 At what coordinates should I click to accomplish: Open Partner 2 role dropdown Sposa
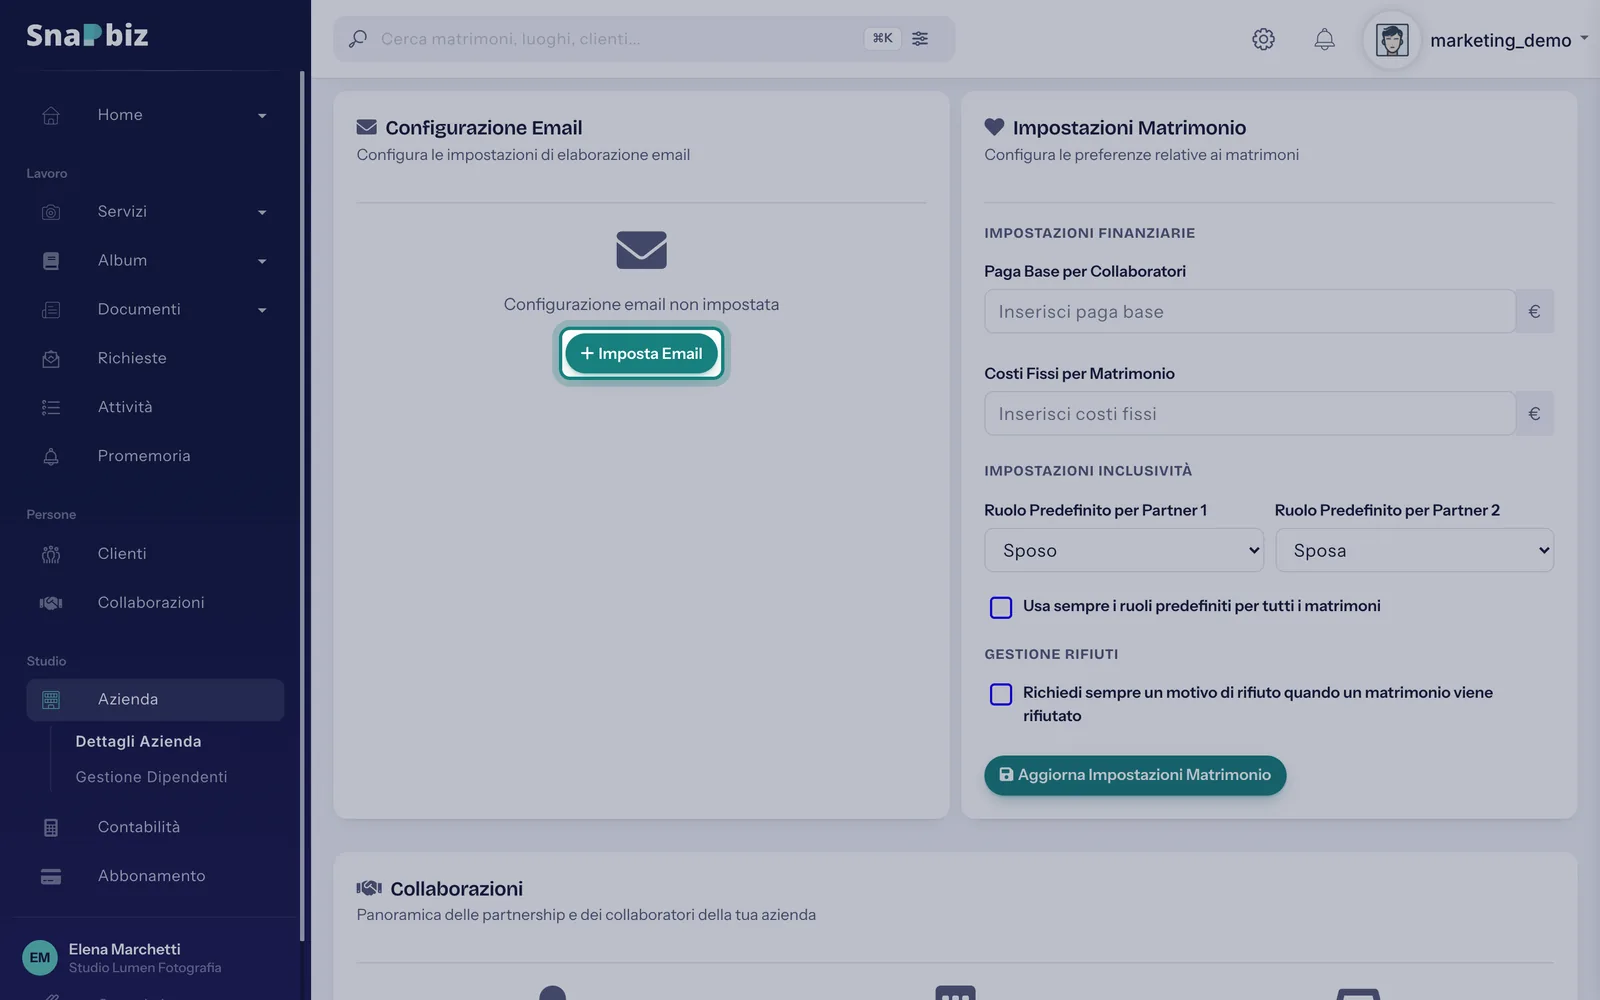pos(1414,550)
